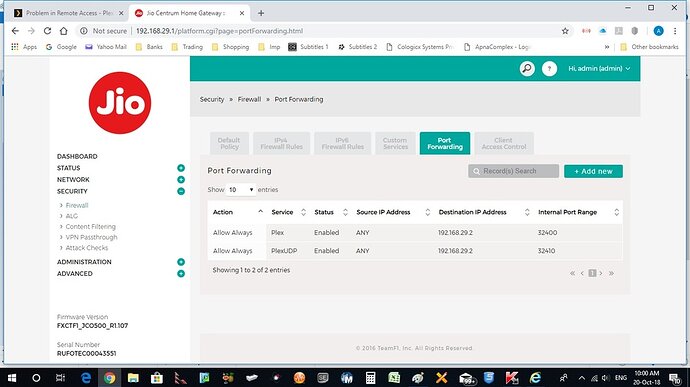Screen dimensions: 690x387
Task: Bookmark this page with star icon
Action: (565, 31)
